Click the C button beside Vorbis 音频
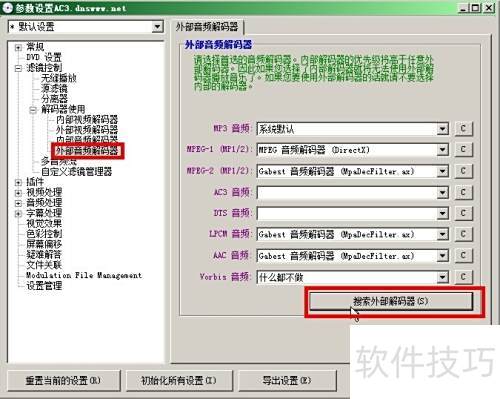The image size is (500, 399). [x=463, y=277]
